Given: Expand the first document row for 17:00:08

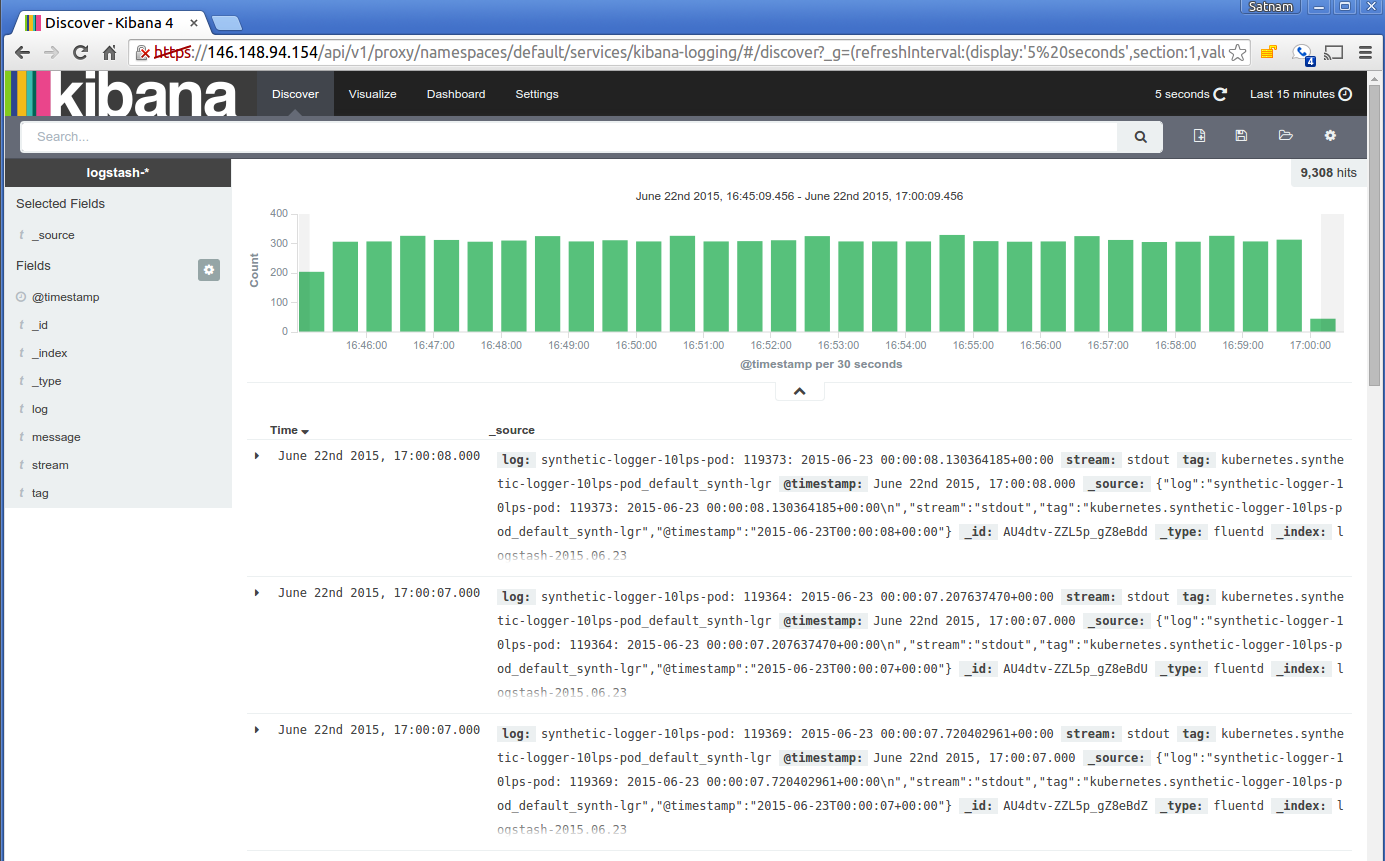Looking at the screenshot, I should coord(256,455).
